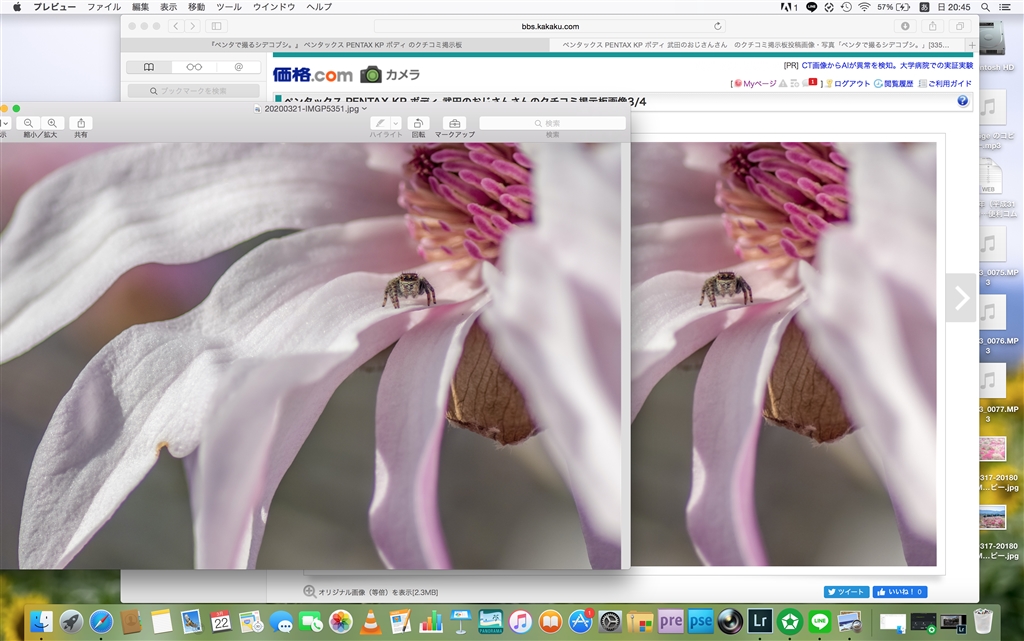The image size is (1024, 641).
Task: Click the red notification badge icon
Action: point(812,82)
